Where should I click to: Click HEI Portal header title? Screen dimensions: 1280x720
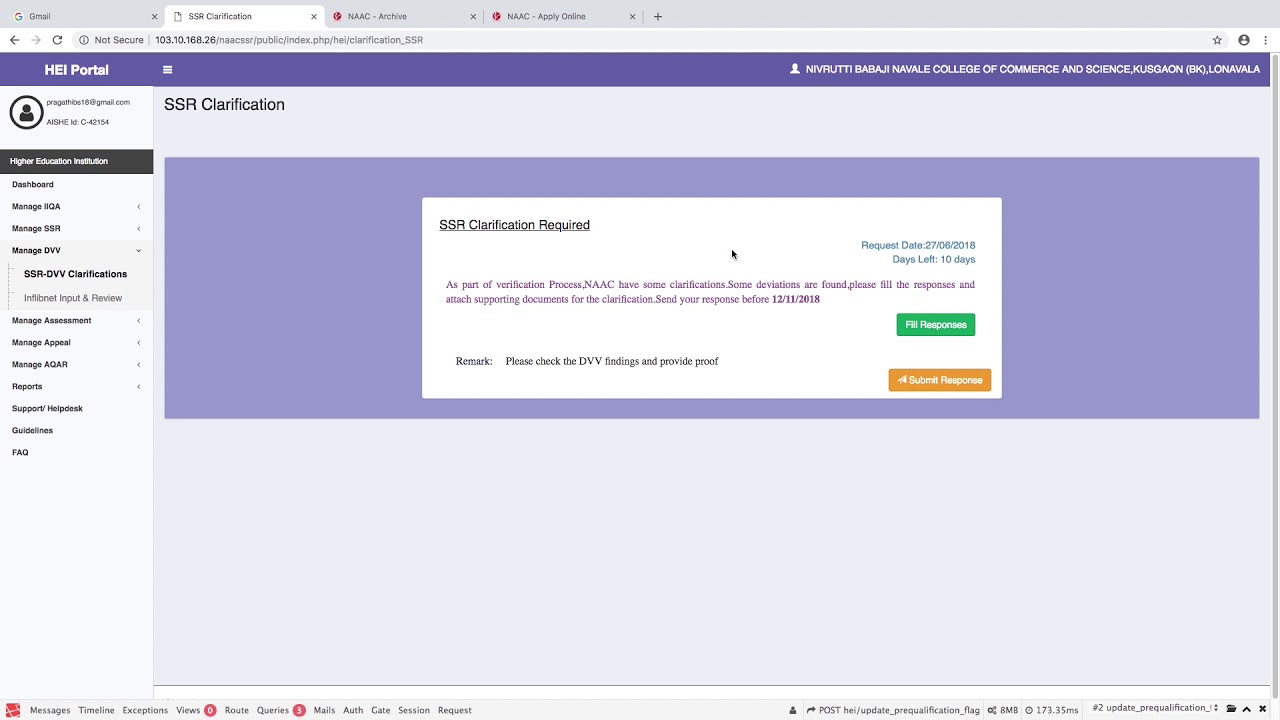click(x=77, y=70)
